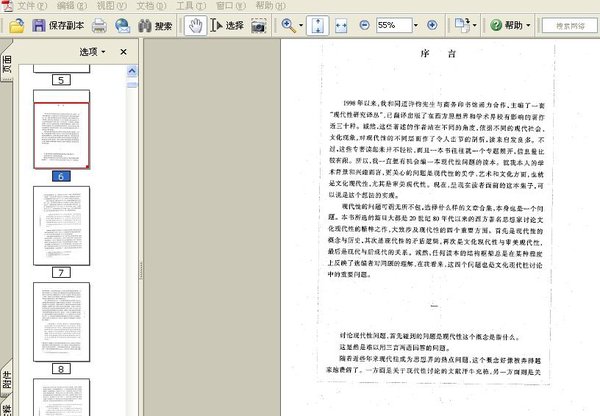Toggle Fit Page view button

[318, 26]
